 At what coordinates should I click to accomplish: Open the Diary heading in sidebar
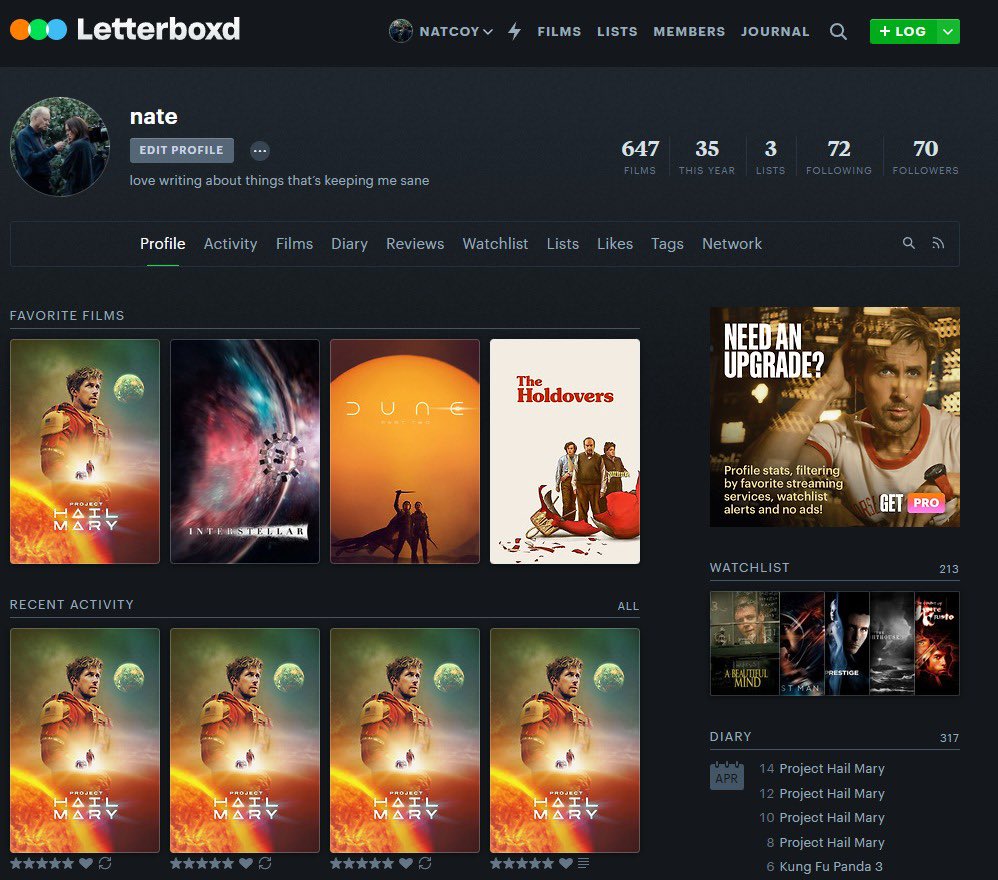(731, 736)
